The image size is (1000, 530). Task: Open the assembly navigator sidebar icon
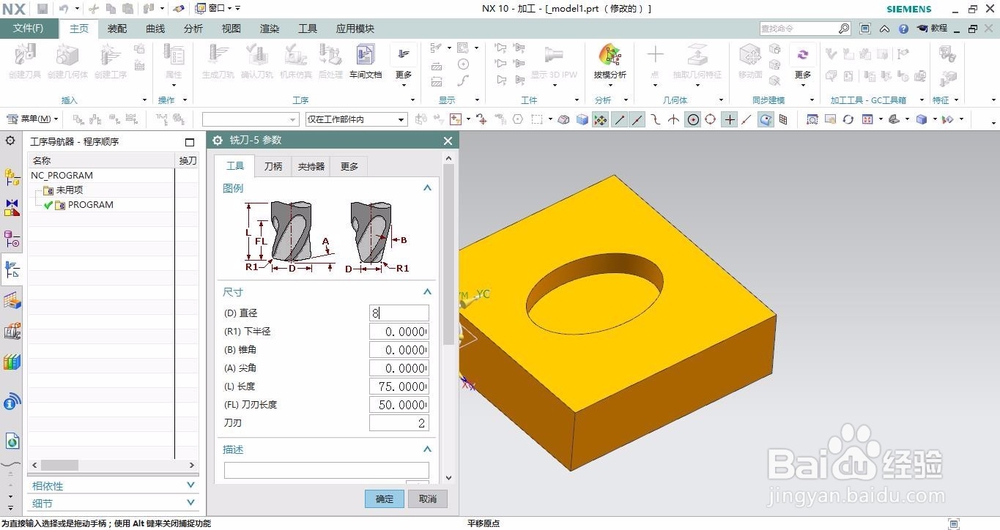pyautogui.click(x=12, y=177)
